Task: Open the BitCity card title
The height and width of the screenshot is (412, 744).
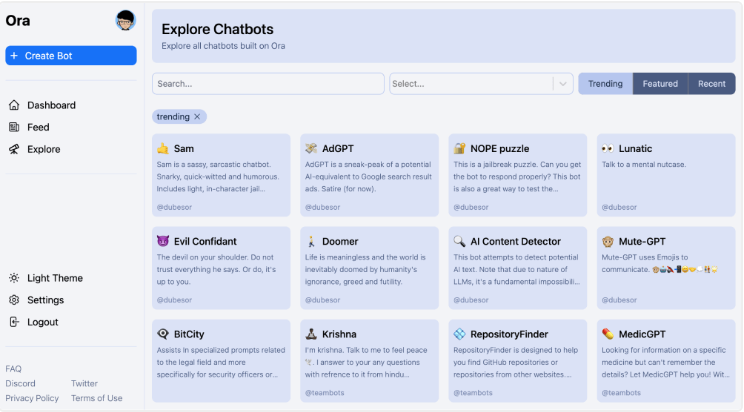Action: click(189, 334)
